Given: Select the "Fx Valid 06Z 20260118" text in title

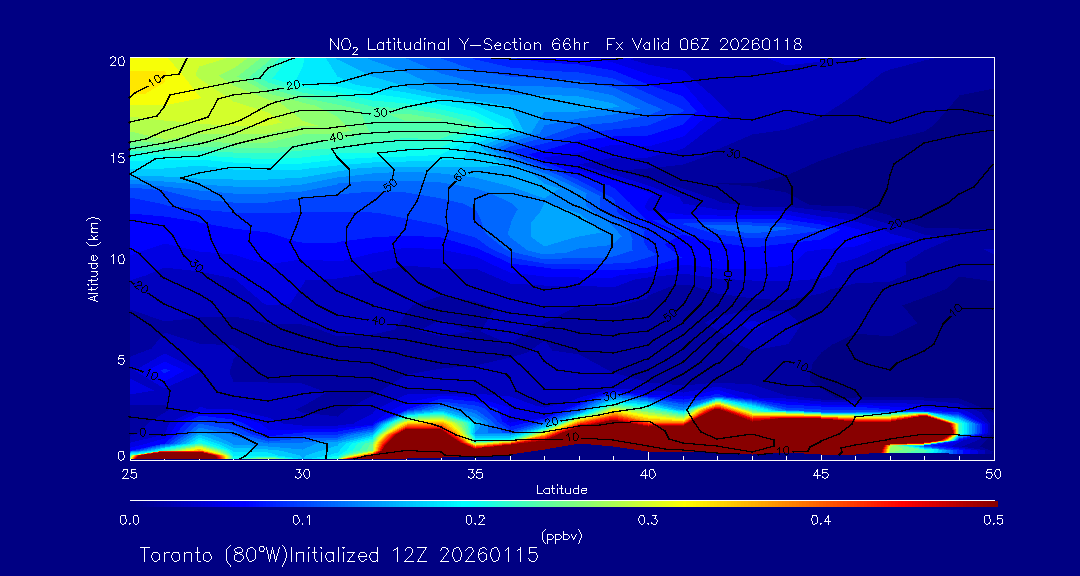Looking at the screenshot, I should tap(703, 45).
